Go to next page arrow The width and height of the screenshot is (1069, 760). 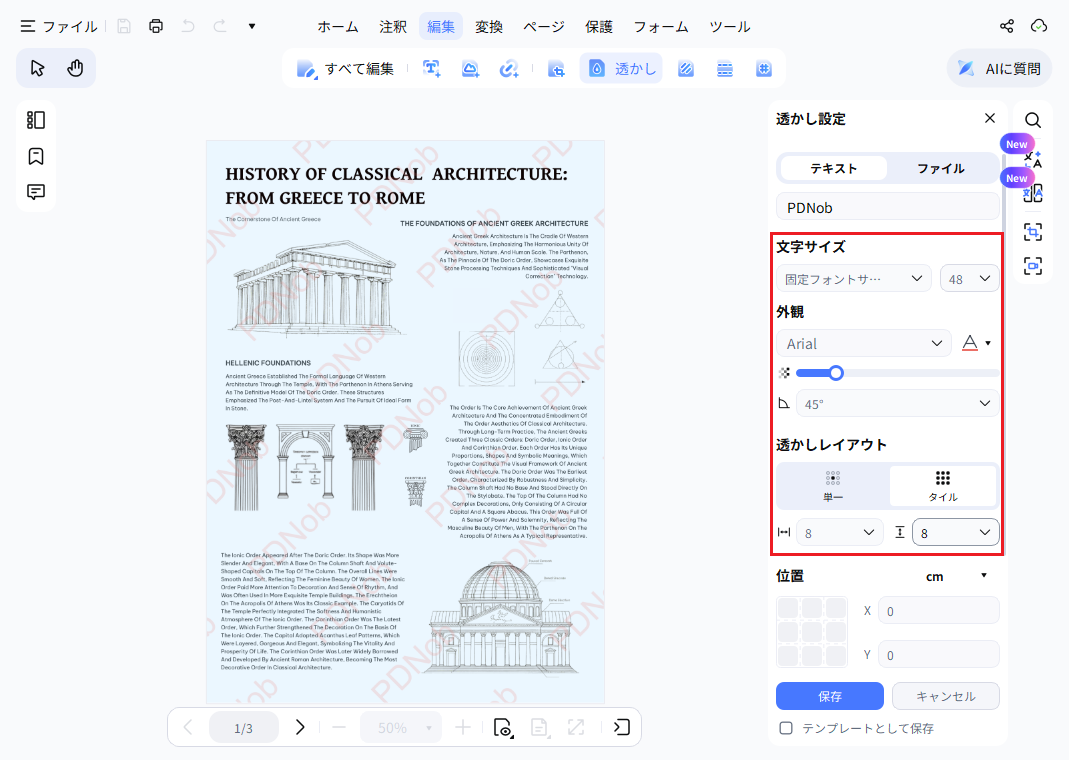click(x=300, y=727)
